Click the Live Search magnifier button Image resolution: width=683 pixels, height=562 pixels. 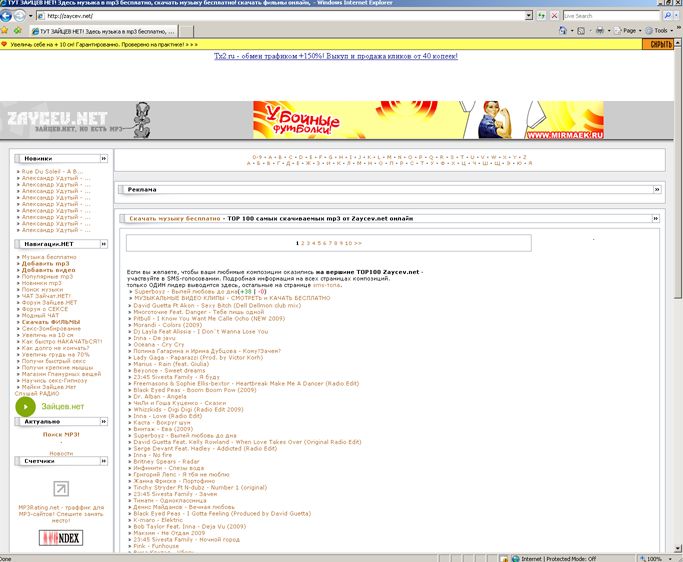(668, 16)
